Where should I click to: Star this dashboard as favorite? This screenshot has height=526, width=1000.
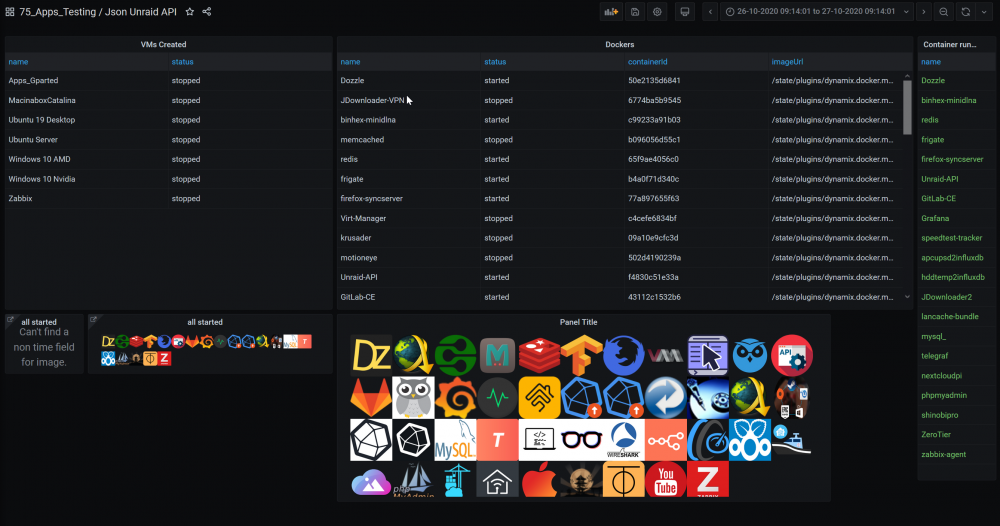[x=189, y=11]
